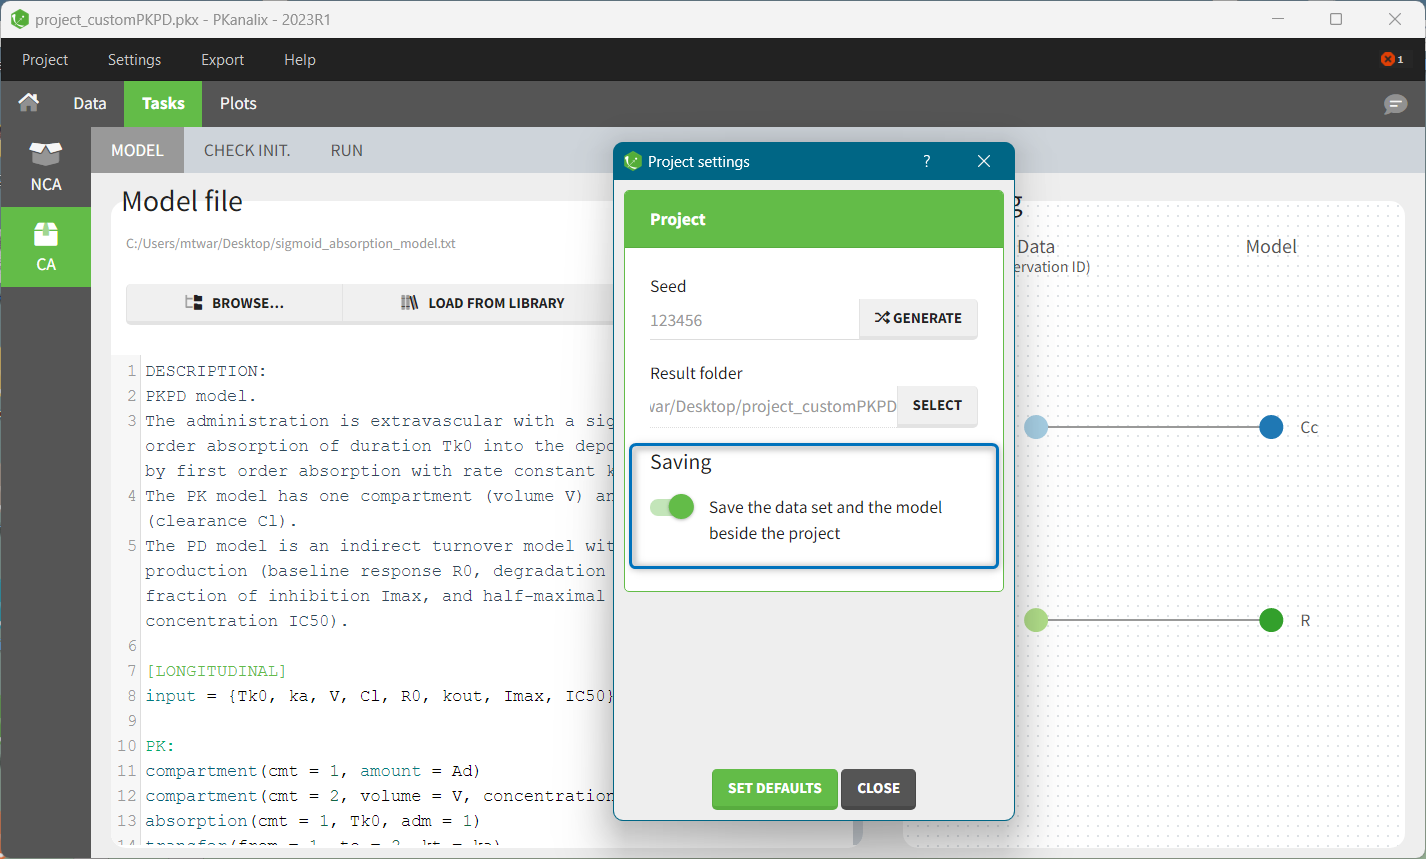Toggle off saving data set beside project
The width and height of the screenshot is (1426, 859).
point(672,507)
